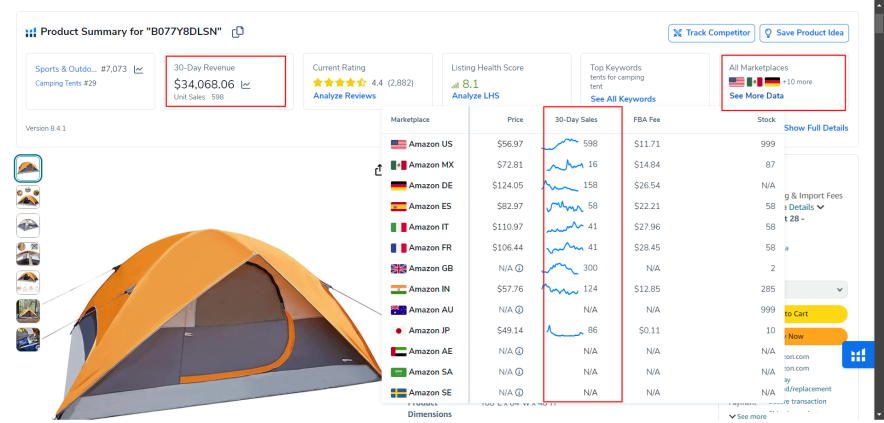
Task: Click the $34,068.06 revenue value
Action: tap(204, 85)
